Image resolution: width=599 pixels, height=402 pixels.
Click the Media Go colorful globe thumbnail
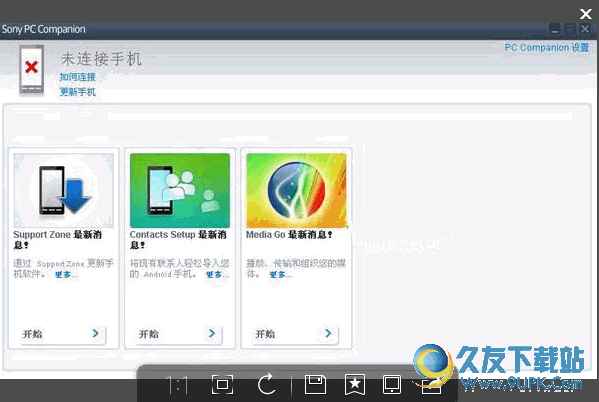pyautogui.click(x=296, y=190)
